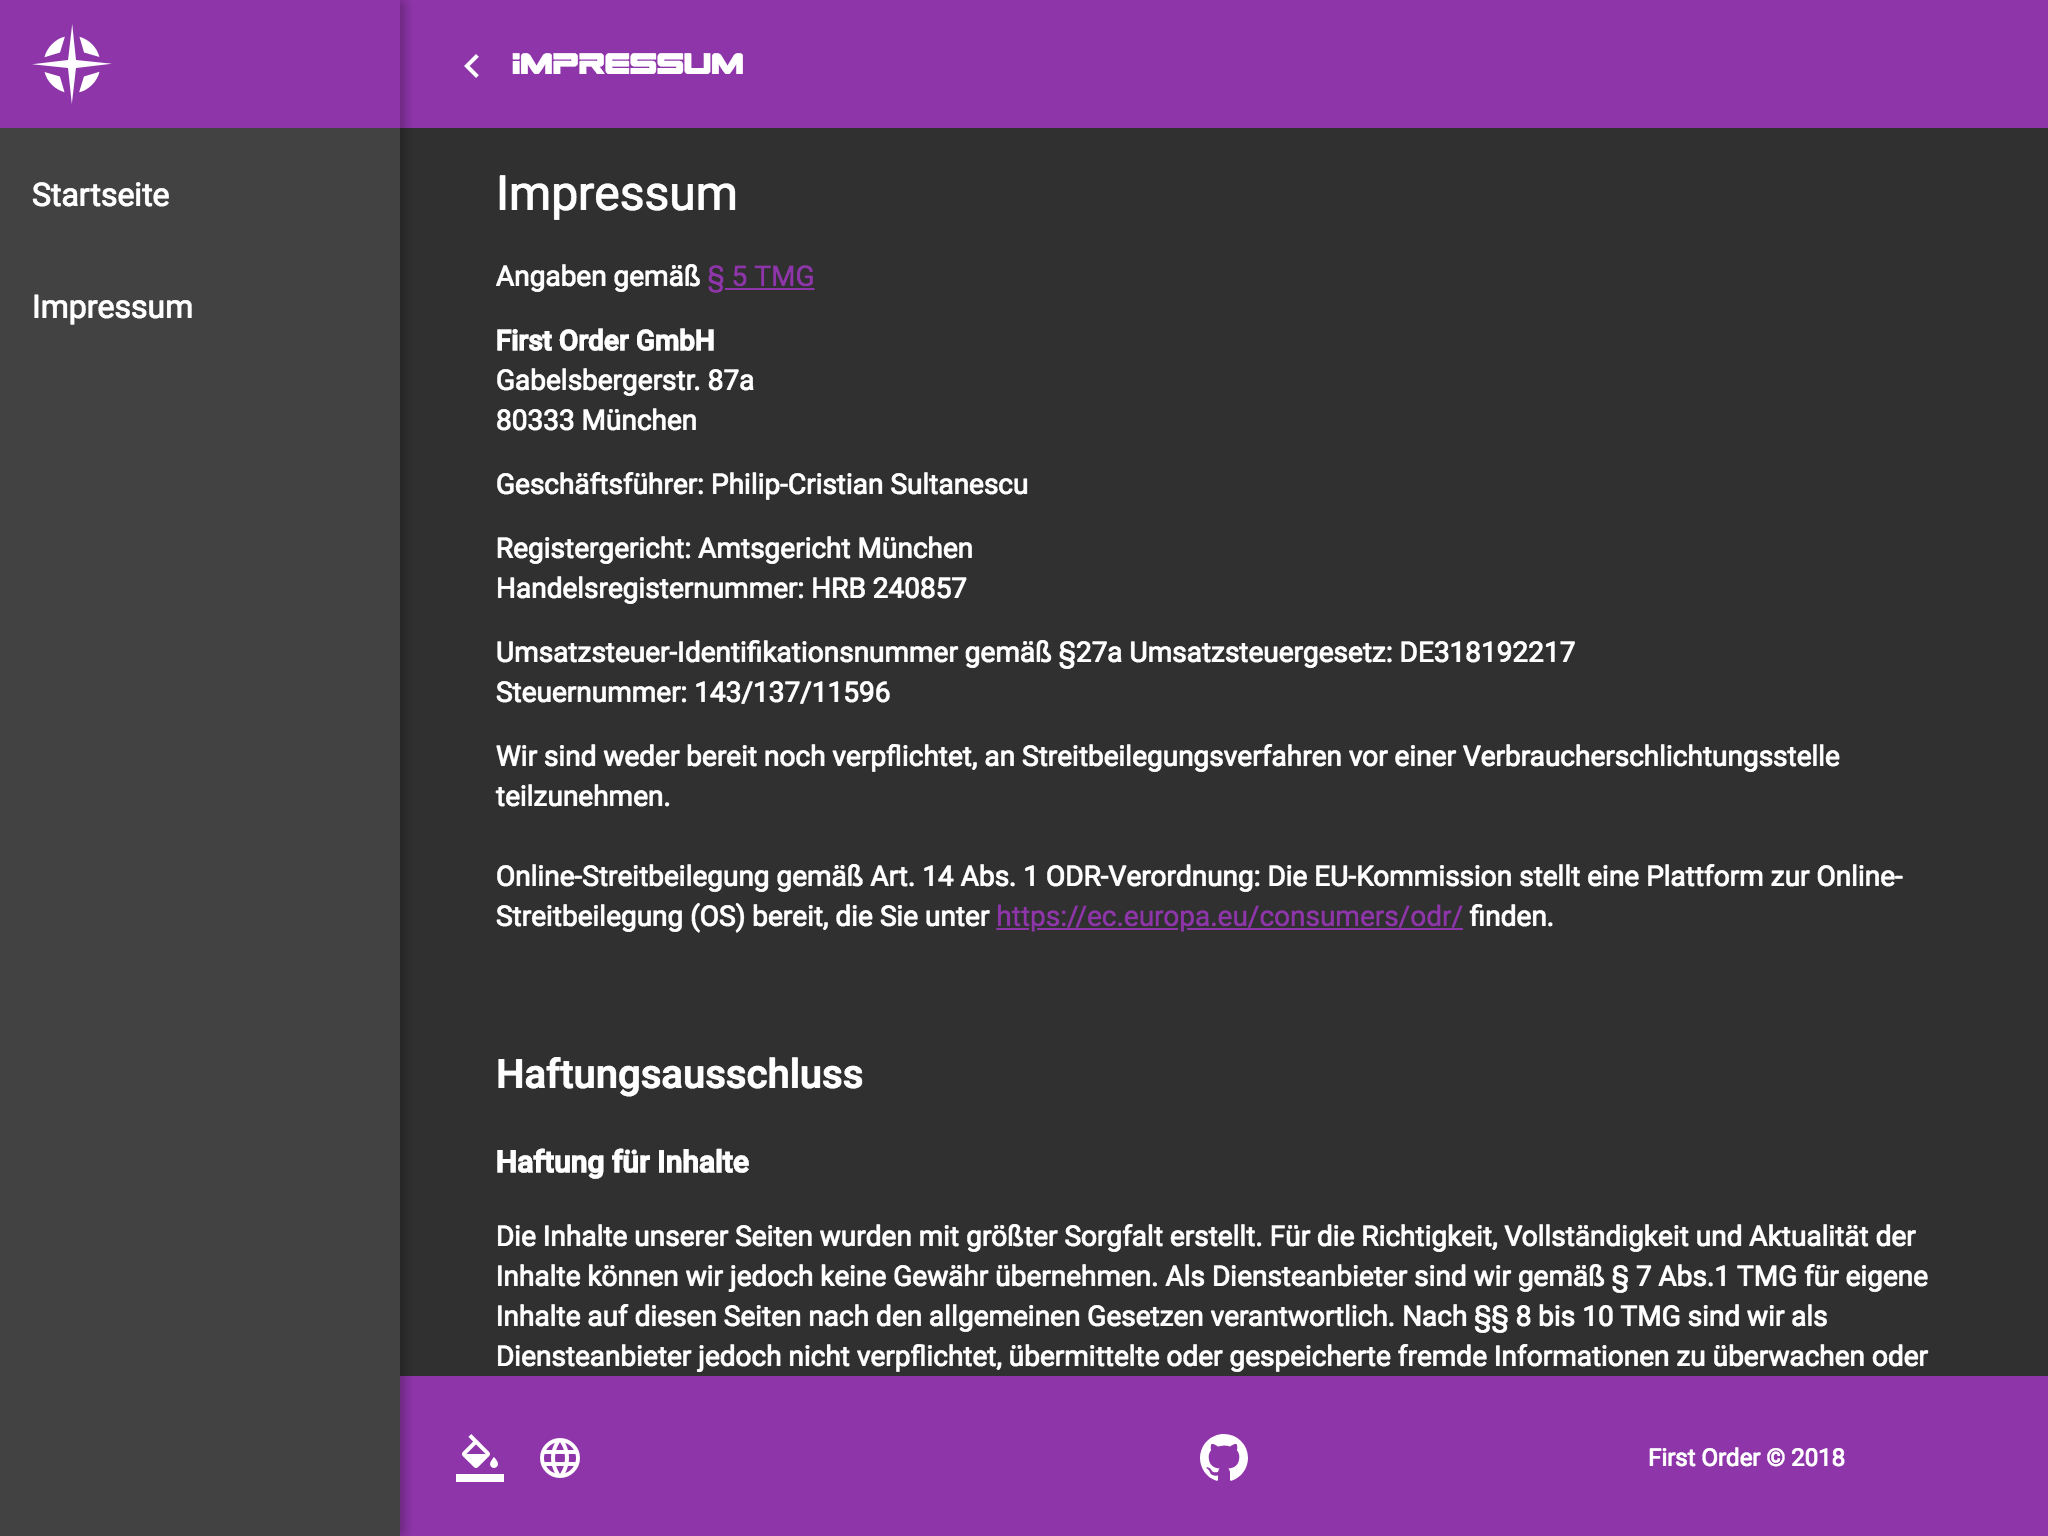Screen dimensions: 2048x1536
Task: Click the Haftung für Inhalte subheading
Action: pyautogui.click(x=622, y=1162)
